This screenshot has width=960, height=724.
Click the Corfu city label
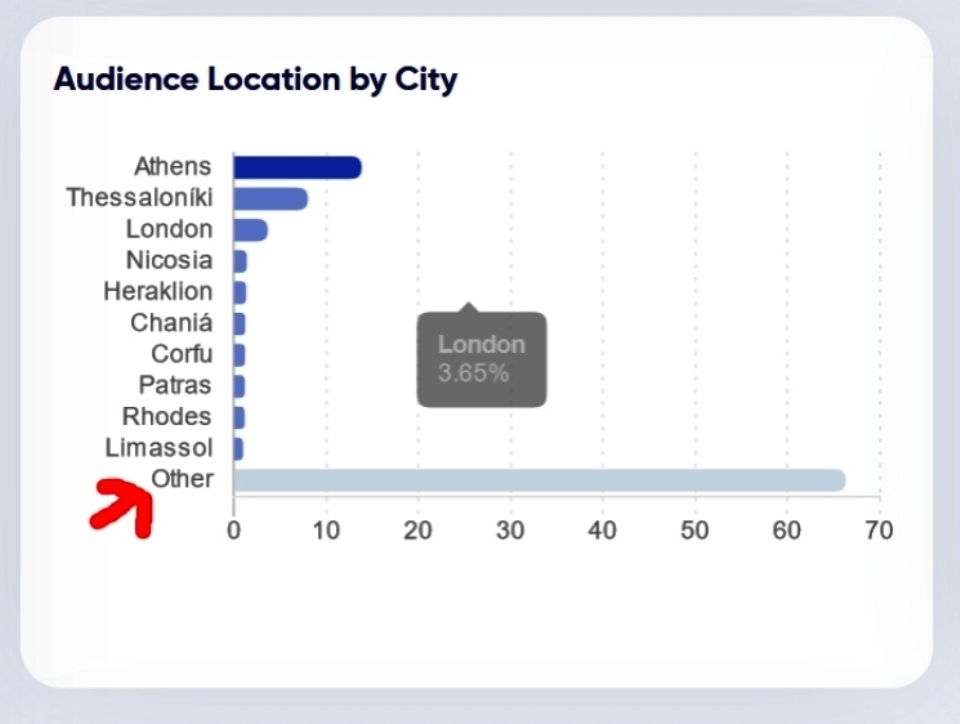point(182,354)
